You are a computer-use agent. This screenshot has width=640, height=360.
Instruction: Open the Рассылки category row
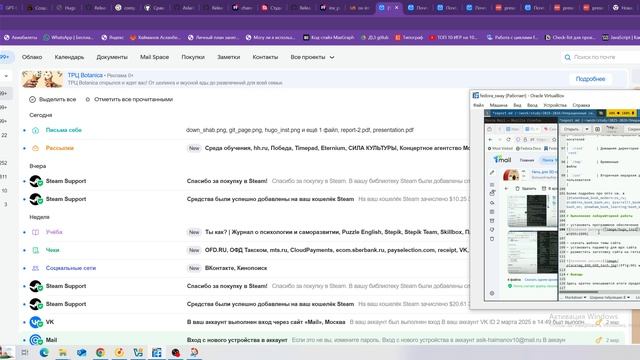tap(245, 148)
